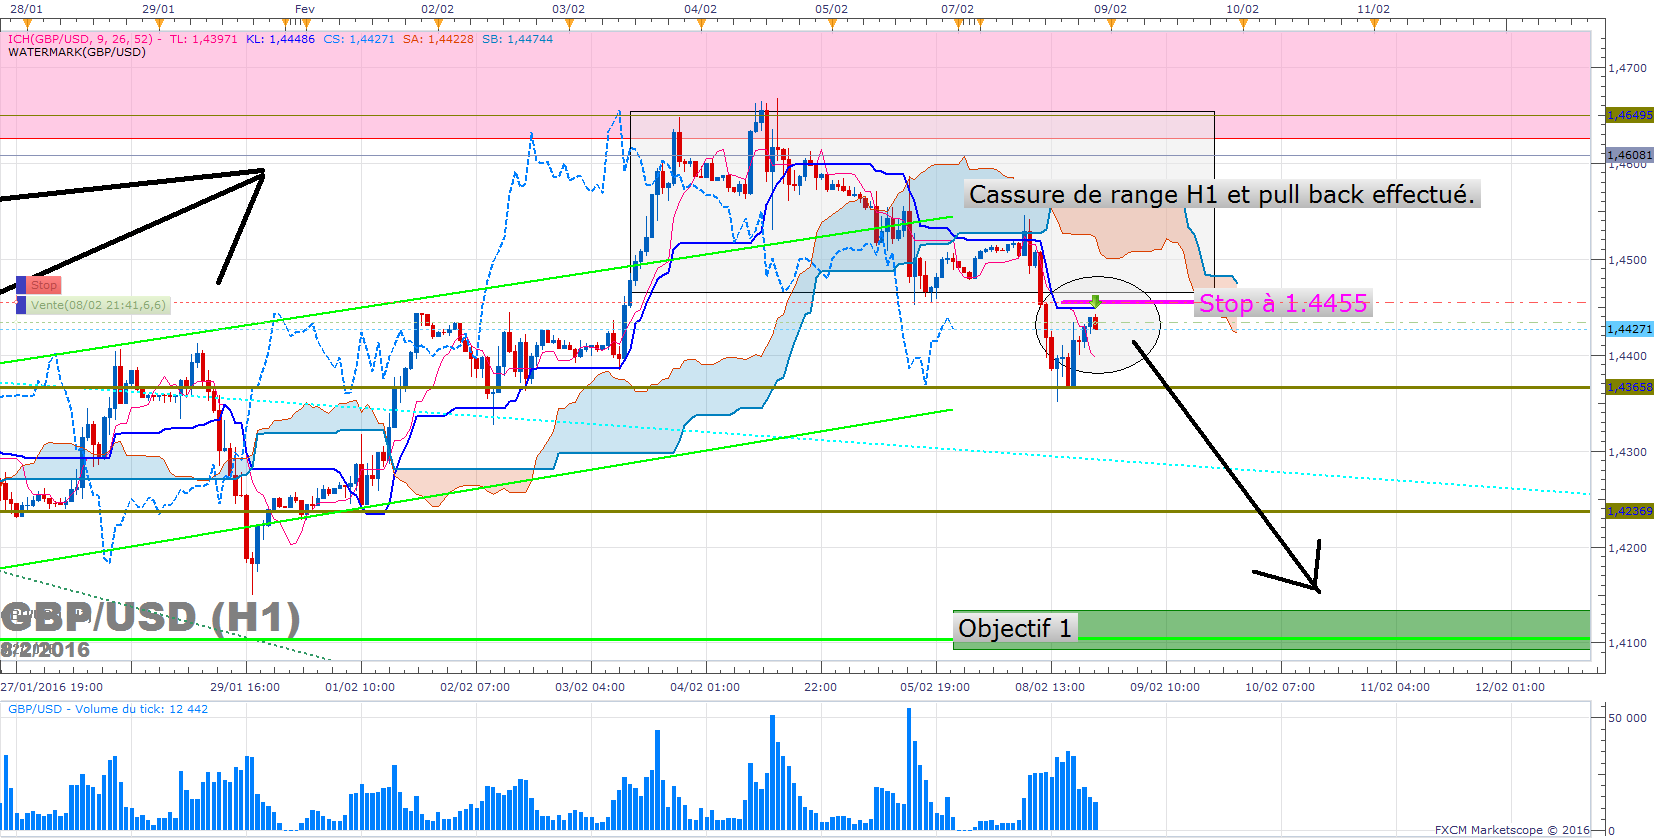1663x838 pixels.
Task: Click the CS: 1,44271 Ichimoku value
Action: [x=359, y=39]
